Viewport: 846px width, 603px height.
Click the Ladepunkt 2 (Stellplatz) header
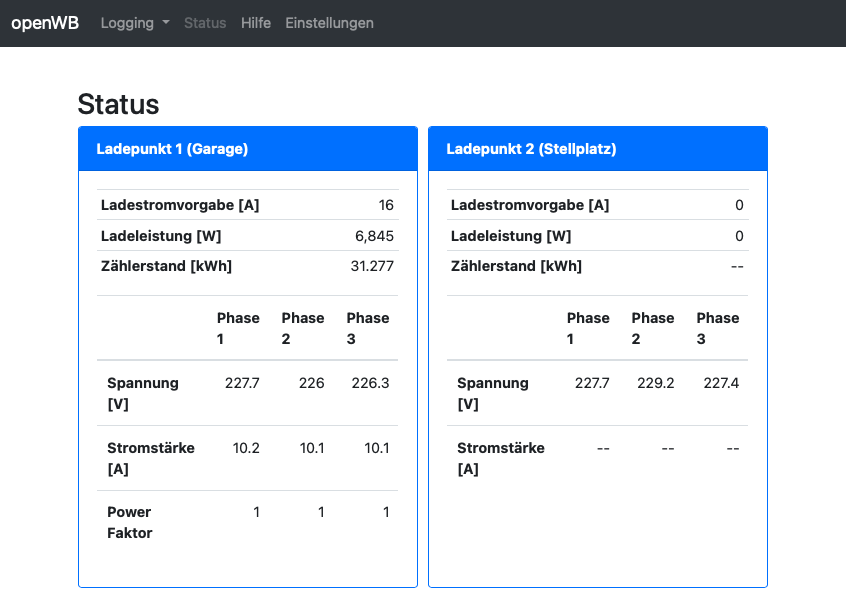point(531,149)
